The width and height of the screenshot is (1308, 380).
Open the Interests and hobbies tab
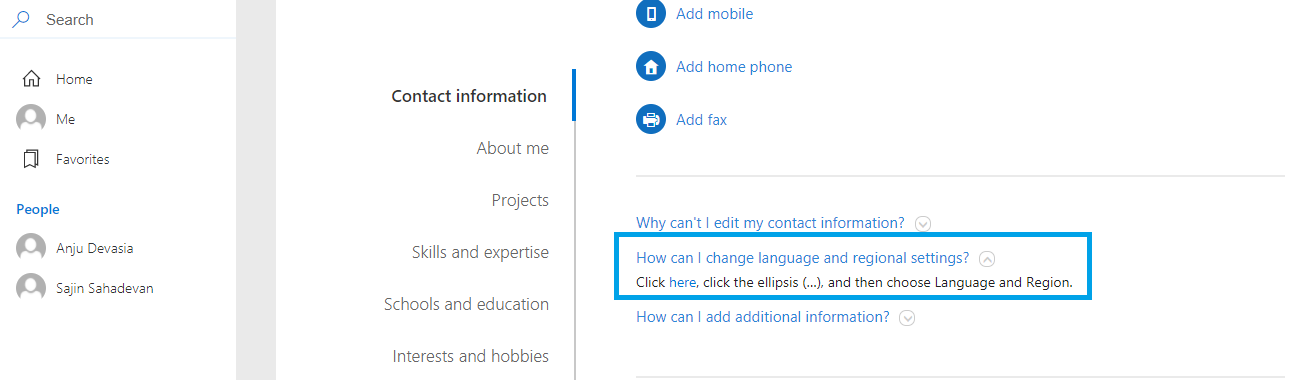(x=471, y=356)
